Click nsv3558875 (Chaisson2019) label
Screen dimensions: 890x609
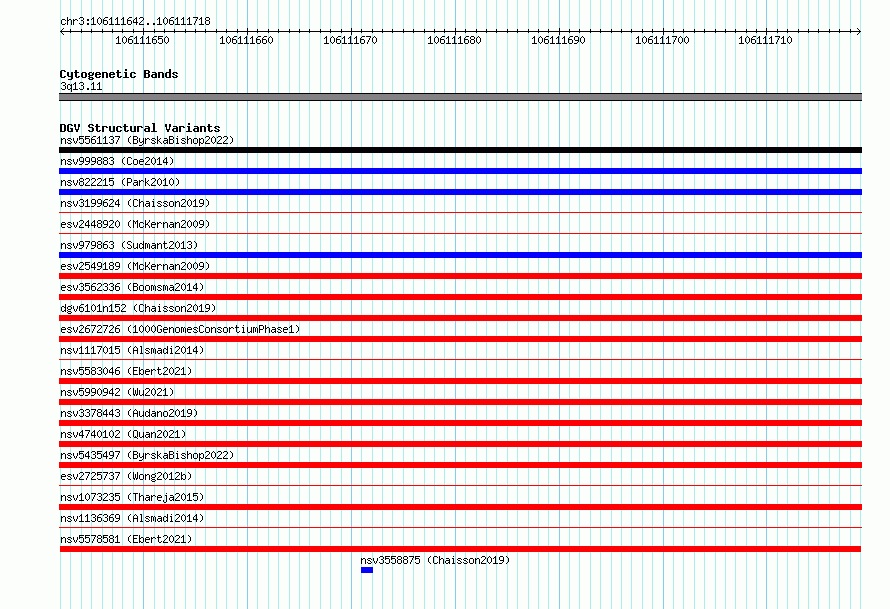pos(435,560)
